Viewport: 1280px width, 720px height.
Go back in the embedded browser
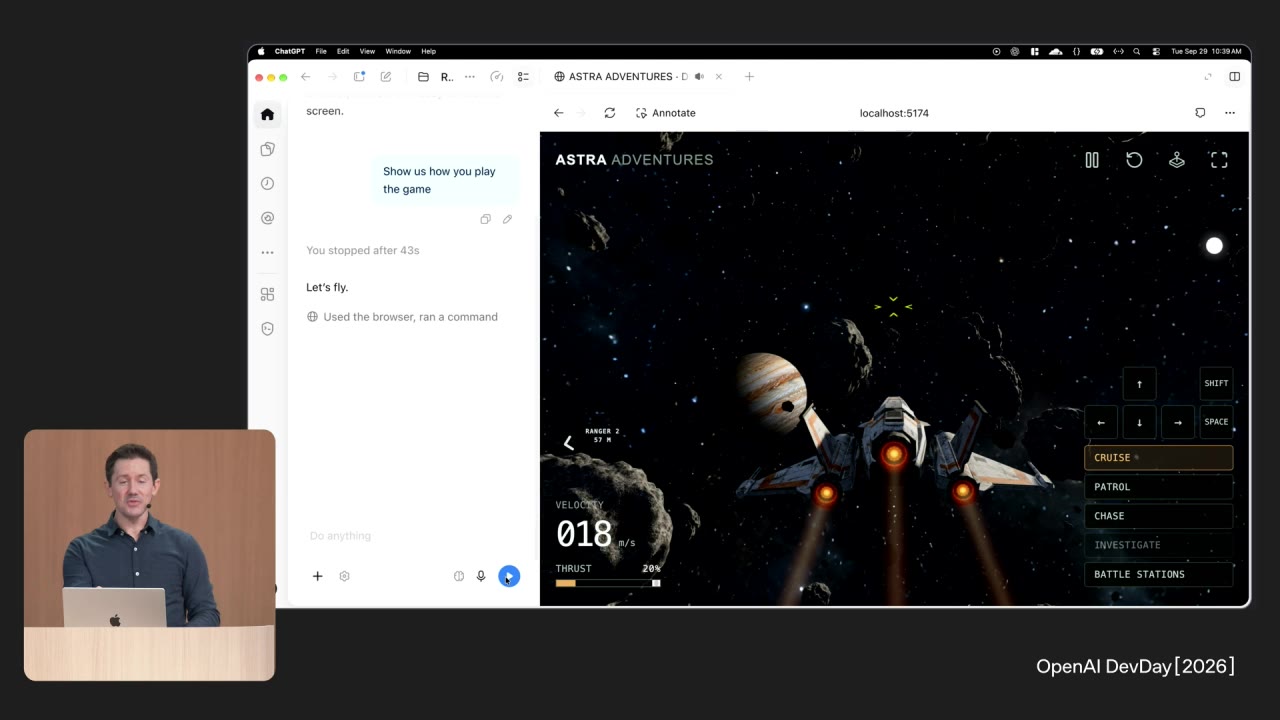[x=559, y=113]
